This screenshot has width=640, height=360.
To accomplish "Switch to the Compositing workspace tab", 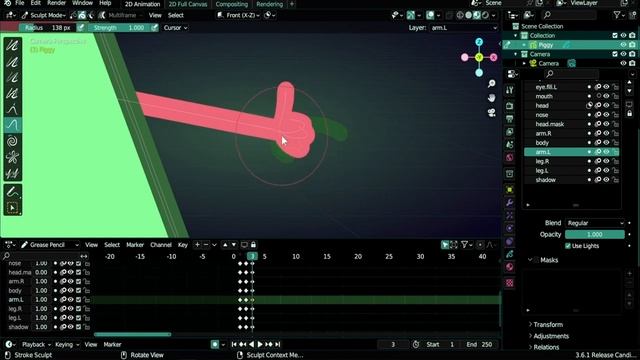I will tap(231, 4).
